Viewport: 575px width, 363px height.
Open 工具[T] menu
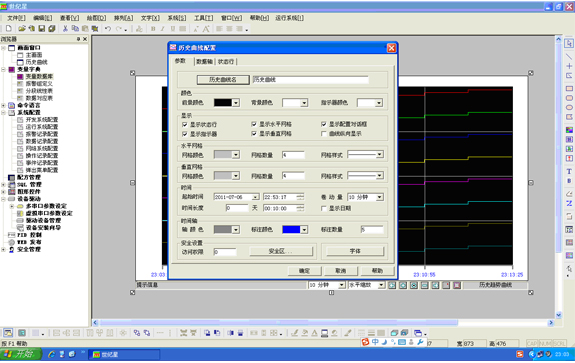point(204,18)
